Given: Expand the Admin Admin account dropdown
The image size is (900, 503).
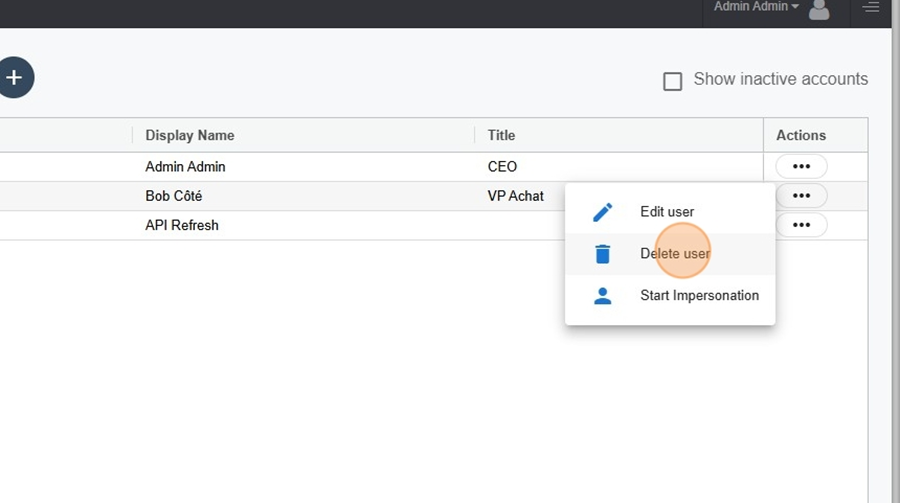Looking at the screenshot, I should pos(756,6).
